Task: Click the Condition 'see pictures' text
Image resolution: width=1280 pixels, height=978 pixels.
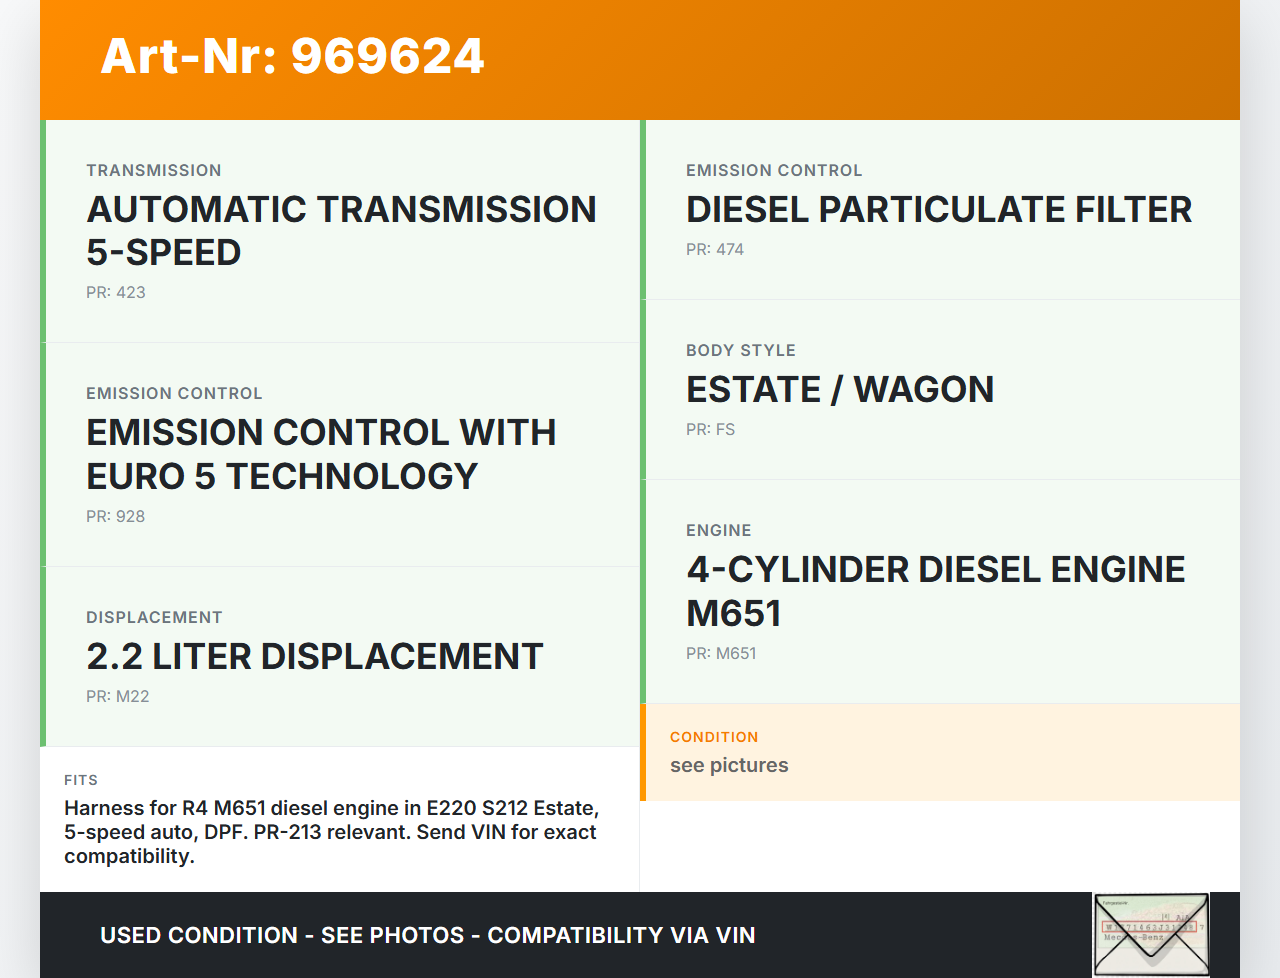Action: pos(729,766)
